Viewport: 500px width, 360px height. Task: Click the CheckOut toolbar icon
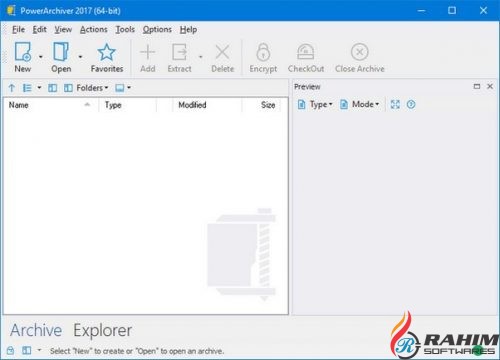306,52
